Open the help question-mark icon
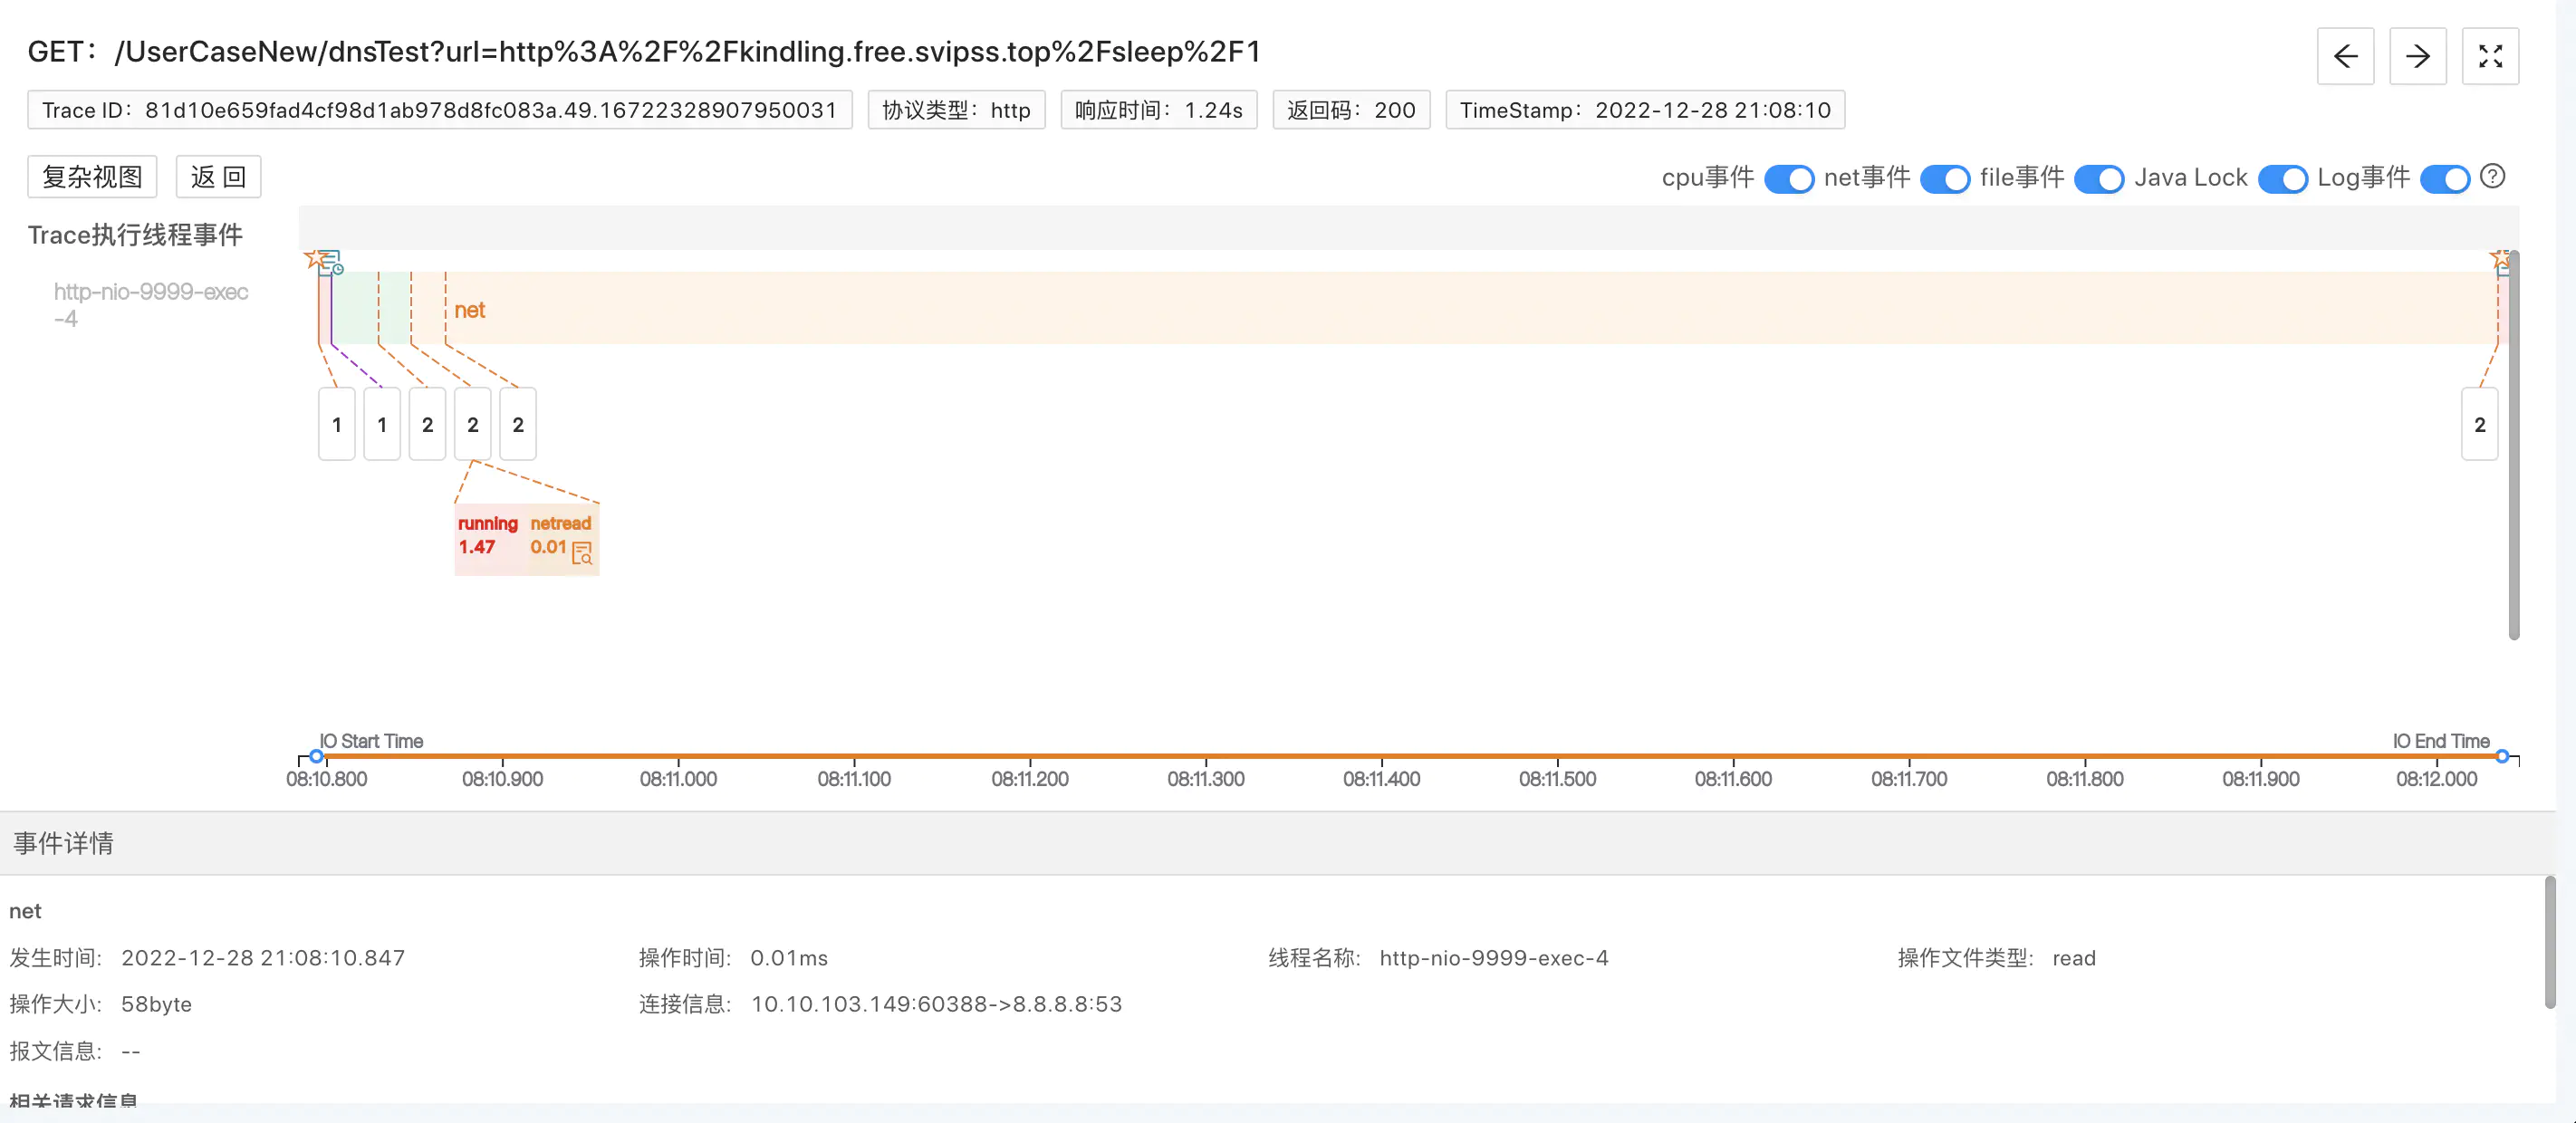 [x=2493, y=176]
